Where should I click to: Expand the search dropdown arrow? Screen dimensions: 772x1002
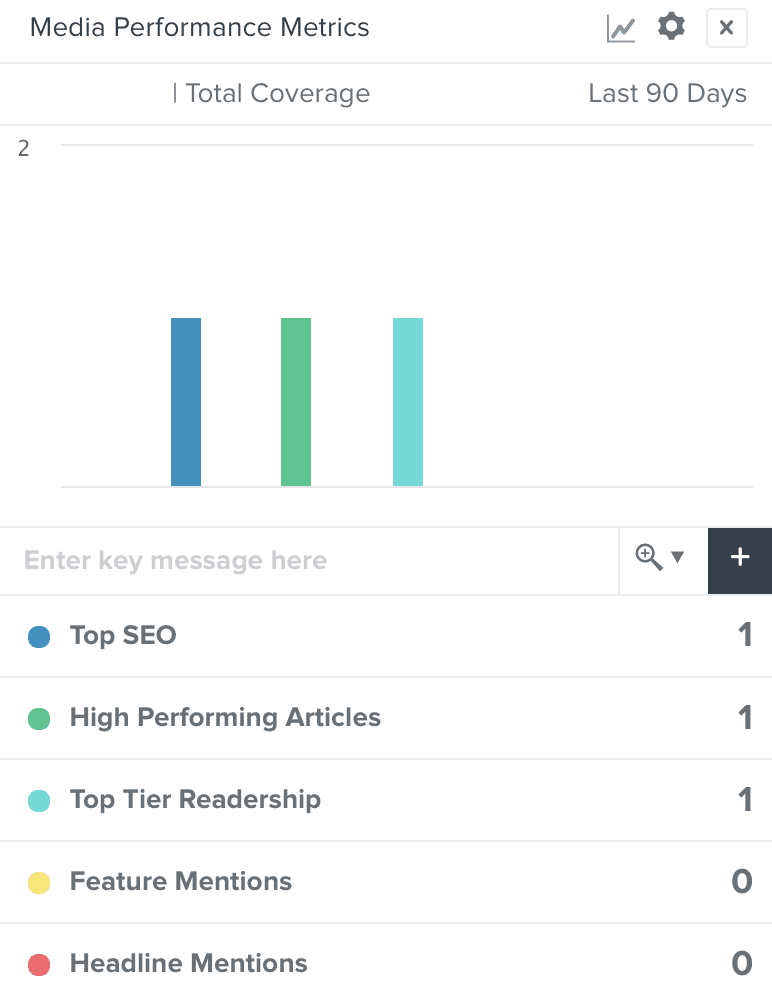click(678, 557)
